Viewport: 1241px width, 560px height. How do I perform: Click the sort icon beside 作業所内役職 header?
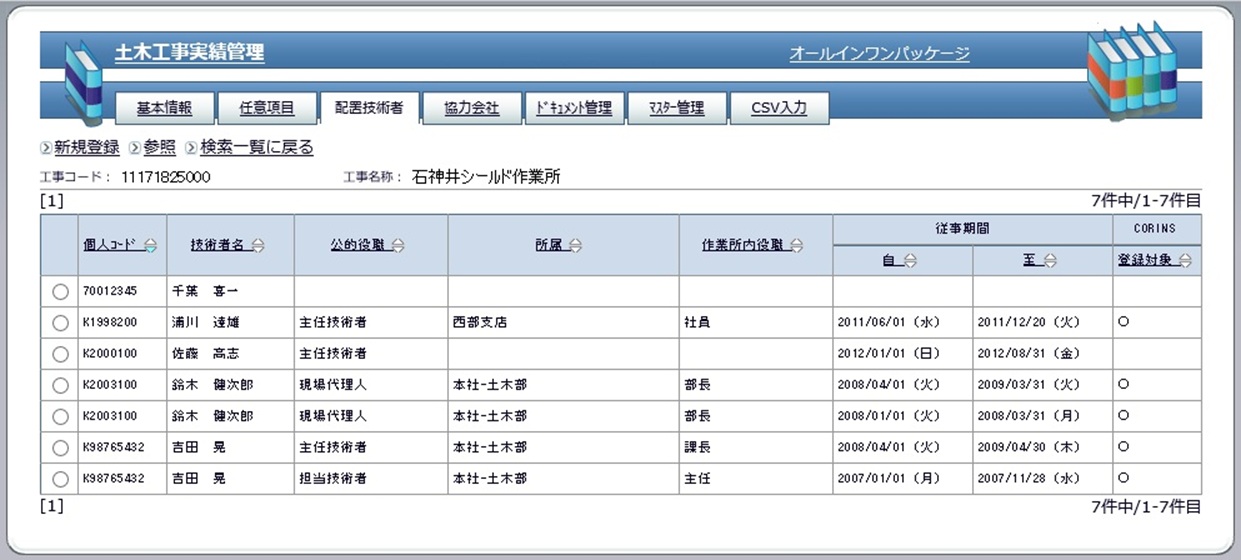pos(796,246)
